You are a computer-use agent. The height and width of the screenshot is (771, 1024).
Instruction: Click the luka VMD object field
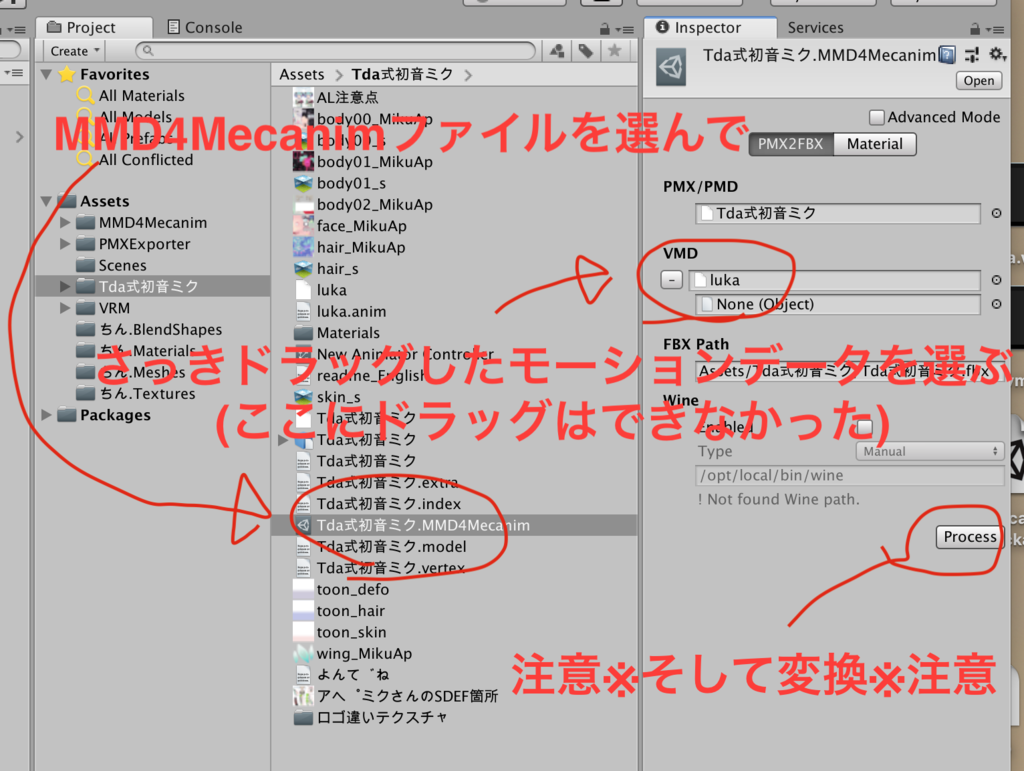pos(835,280)
